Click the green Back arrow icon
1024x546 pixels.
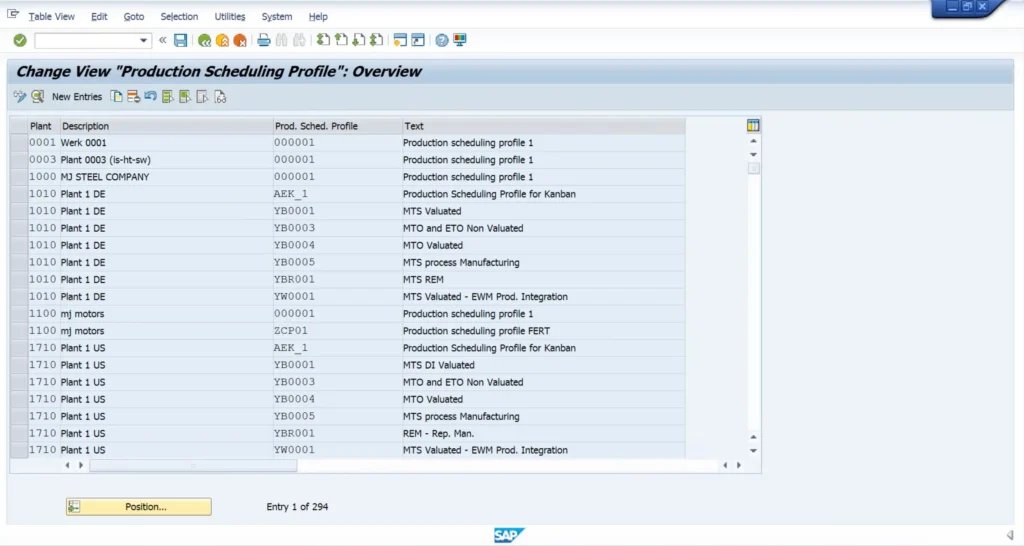point(204,40)
